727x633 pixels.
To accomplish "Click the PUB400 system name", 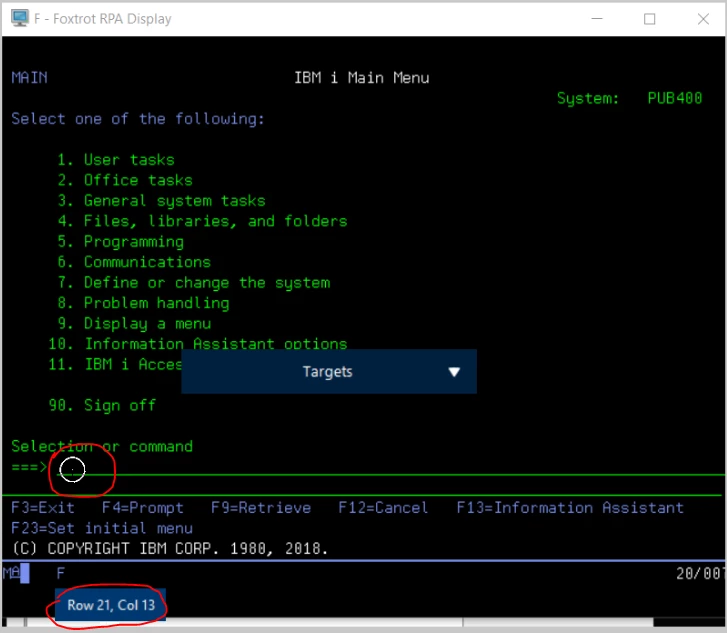I will click(675, 98).
